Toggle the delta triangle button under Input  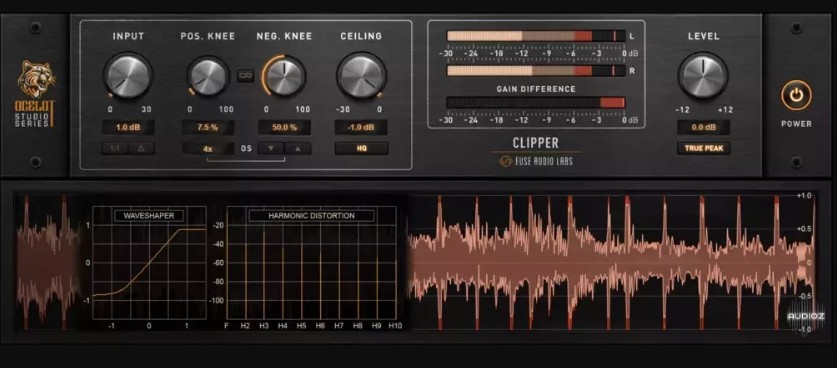[141, 148]
